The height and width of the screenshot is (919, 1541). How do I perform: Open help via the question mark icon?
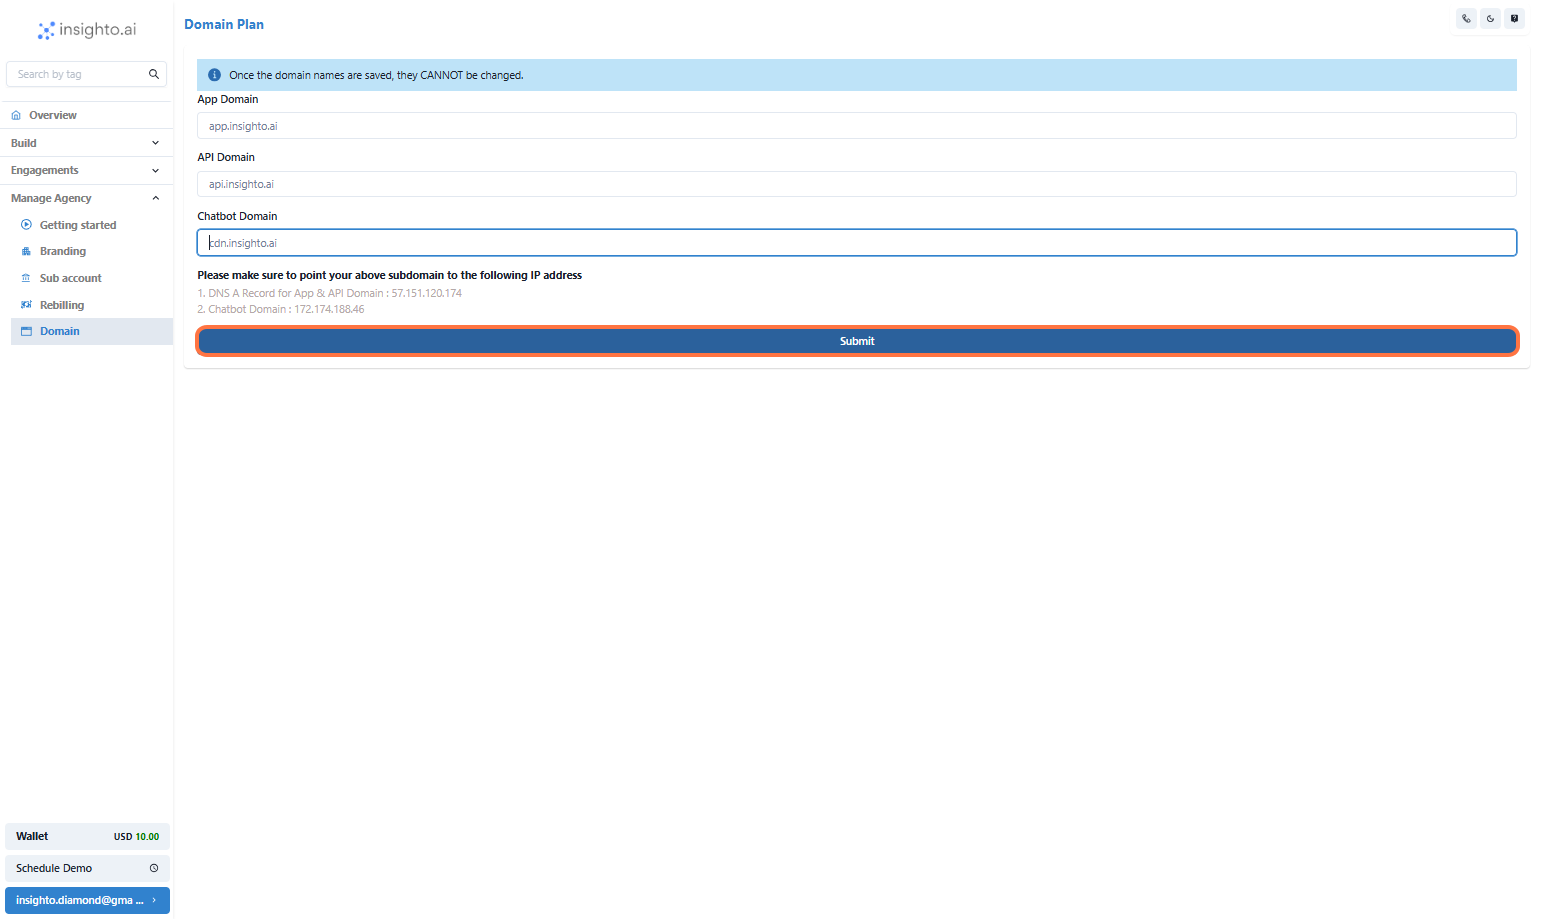pyautogui.click(x=1514, y=18)
